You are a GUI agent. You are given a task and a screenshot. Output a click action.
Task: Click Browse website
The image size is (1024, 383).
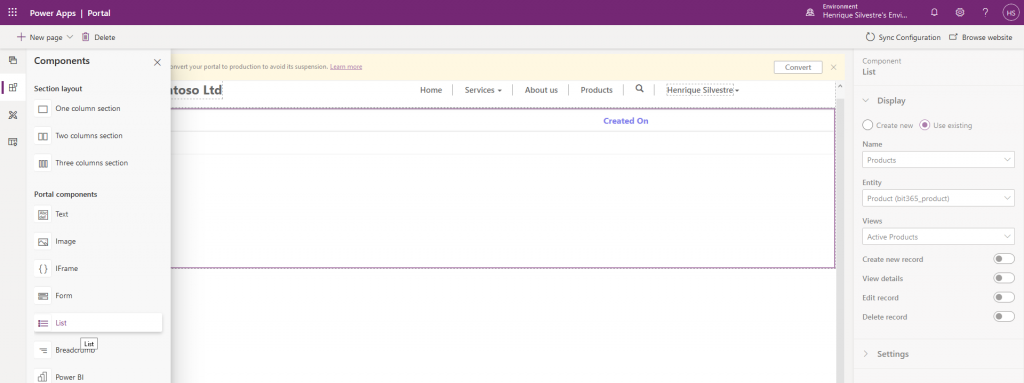point(980,37)
